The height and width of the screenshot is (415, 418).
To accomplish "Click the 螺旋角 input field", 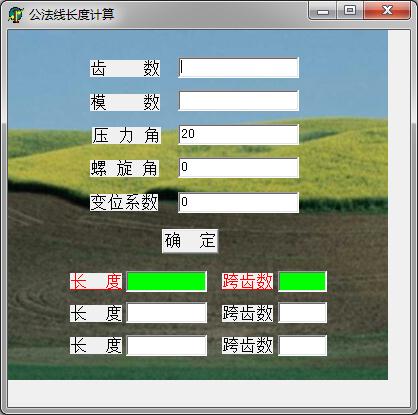I will point(239,168).
